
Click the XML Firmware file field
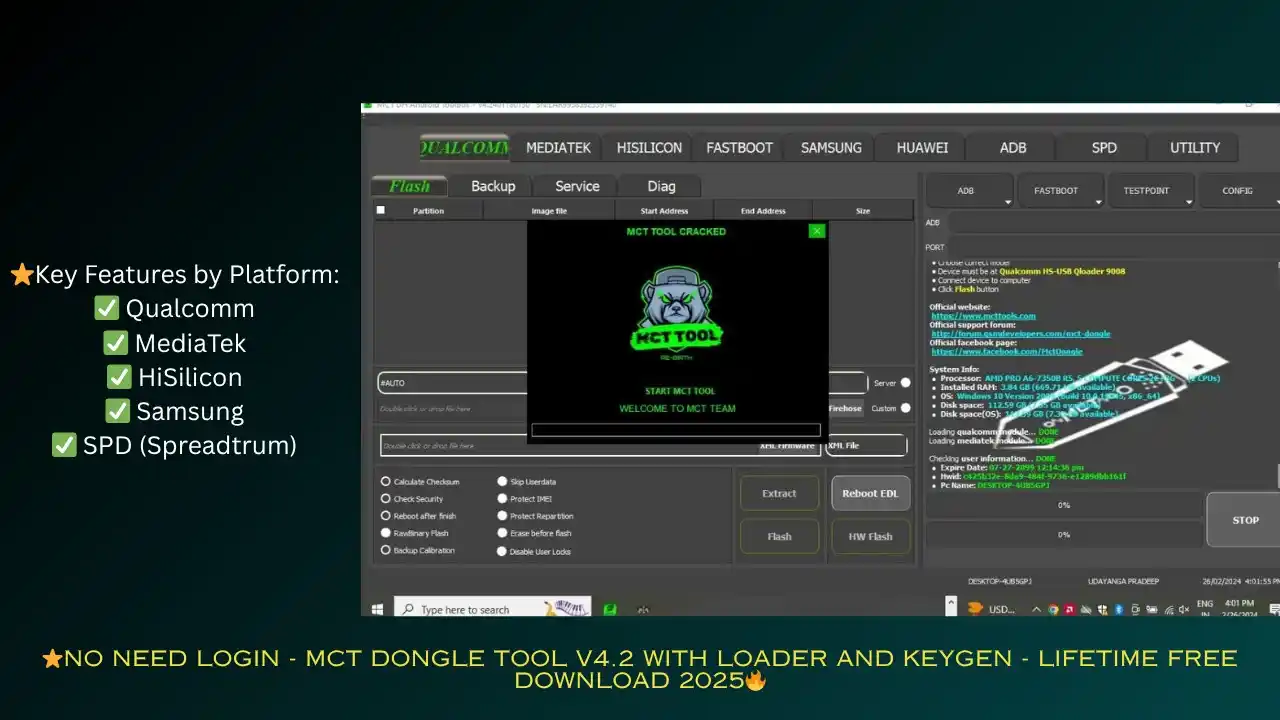click(600, 445)
